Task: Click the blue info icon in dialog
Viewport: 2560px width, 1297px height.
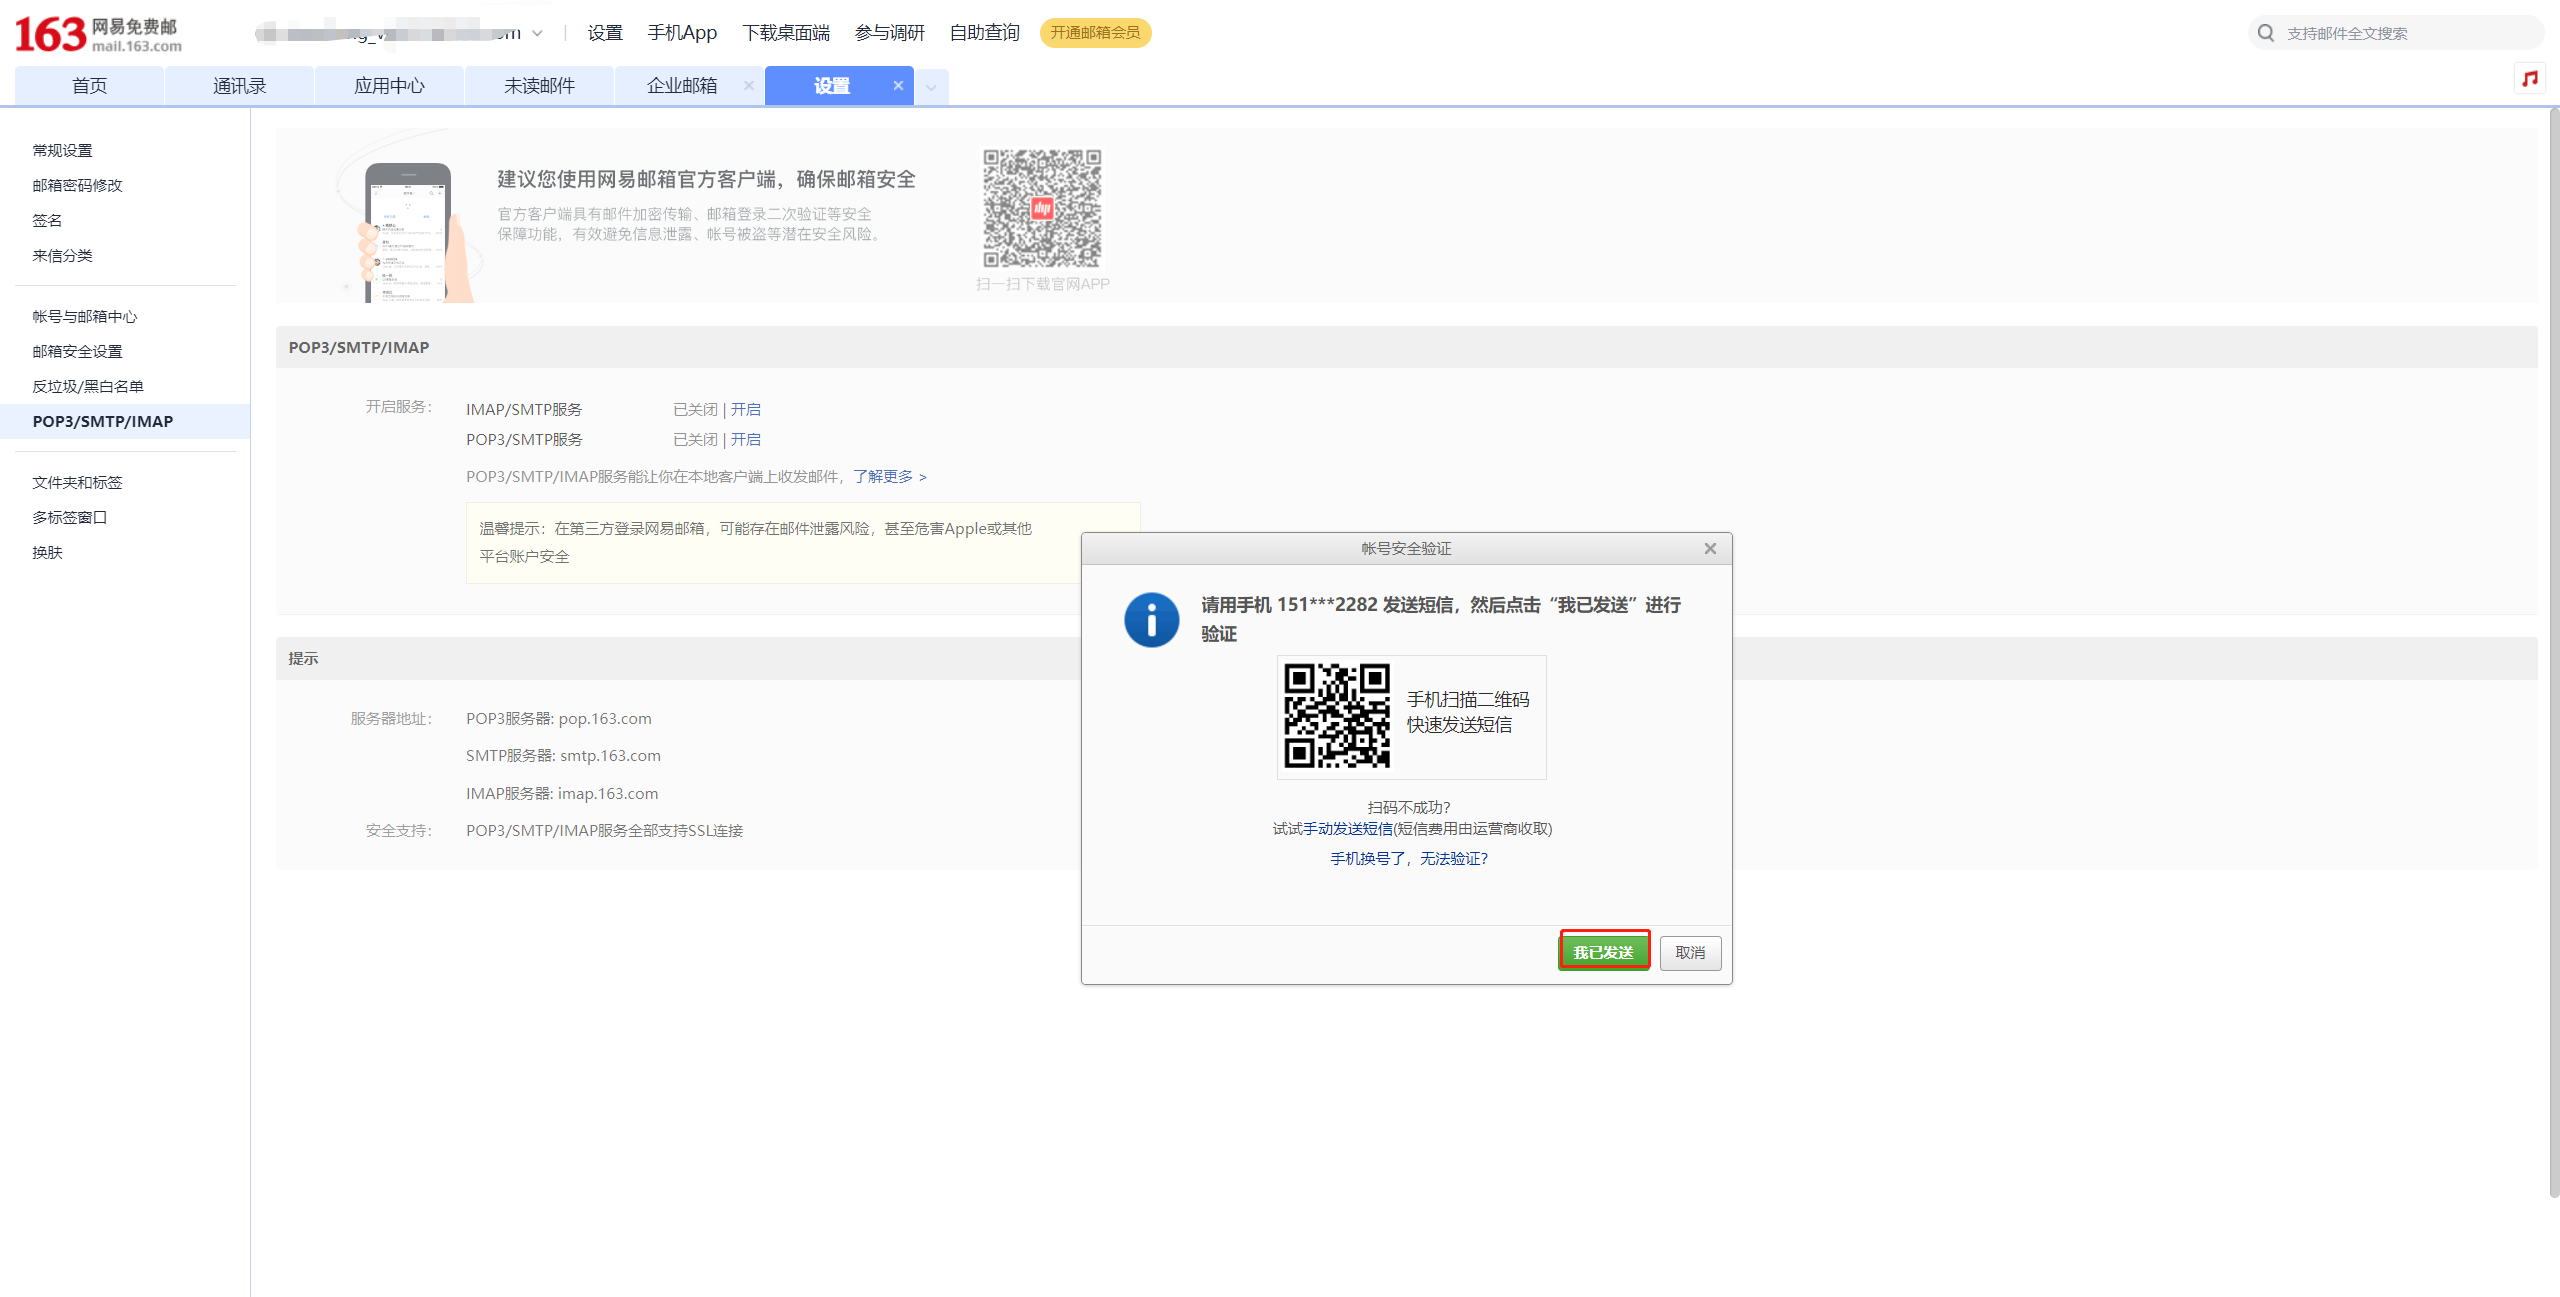Action: click(x=1151, y=620)
